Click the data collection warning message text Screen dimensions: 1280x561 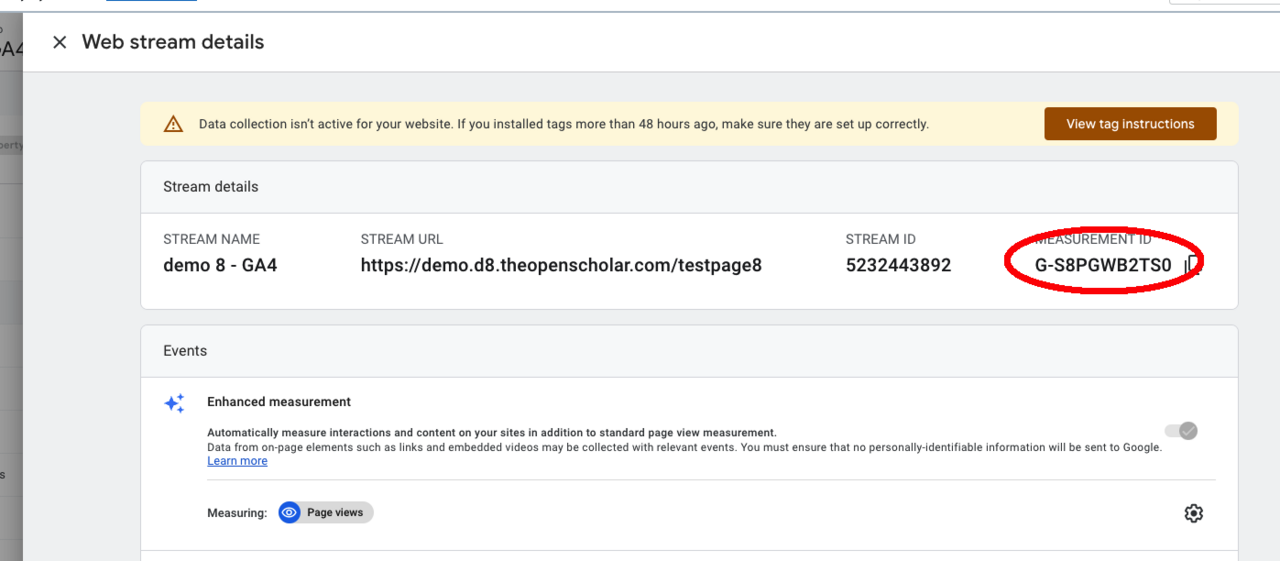(x=563, y=124)
